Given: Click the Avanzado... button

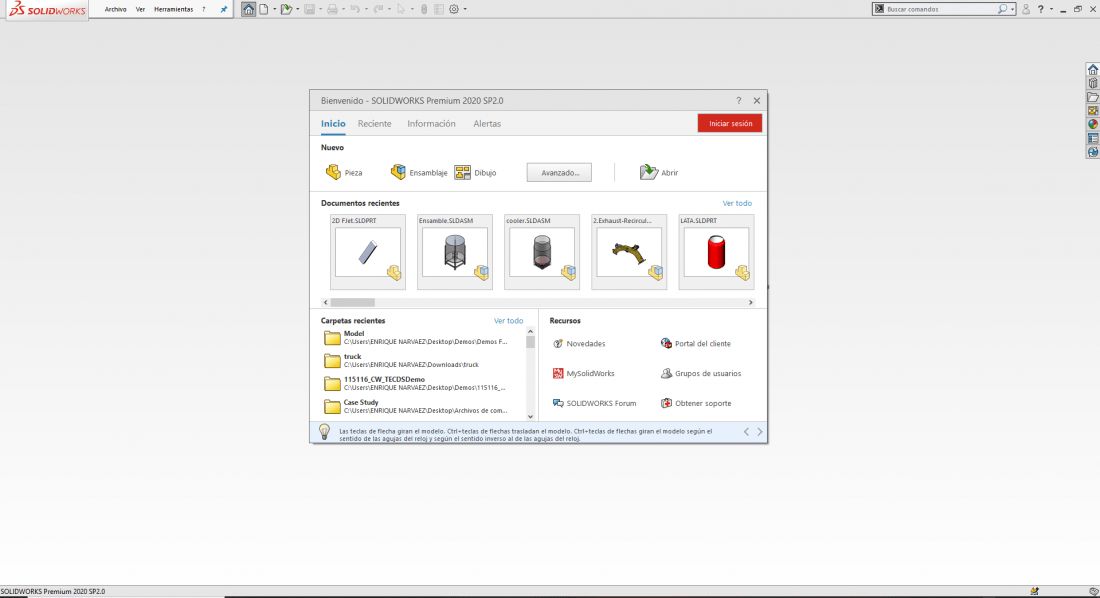Looking at the screenshot, I should (559, 173).
